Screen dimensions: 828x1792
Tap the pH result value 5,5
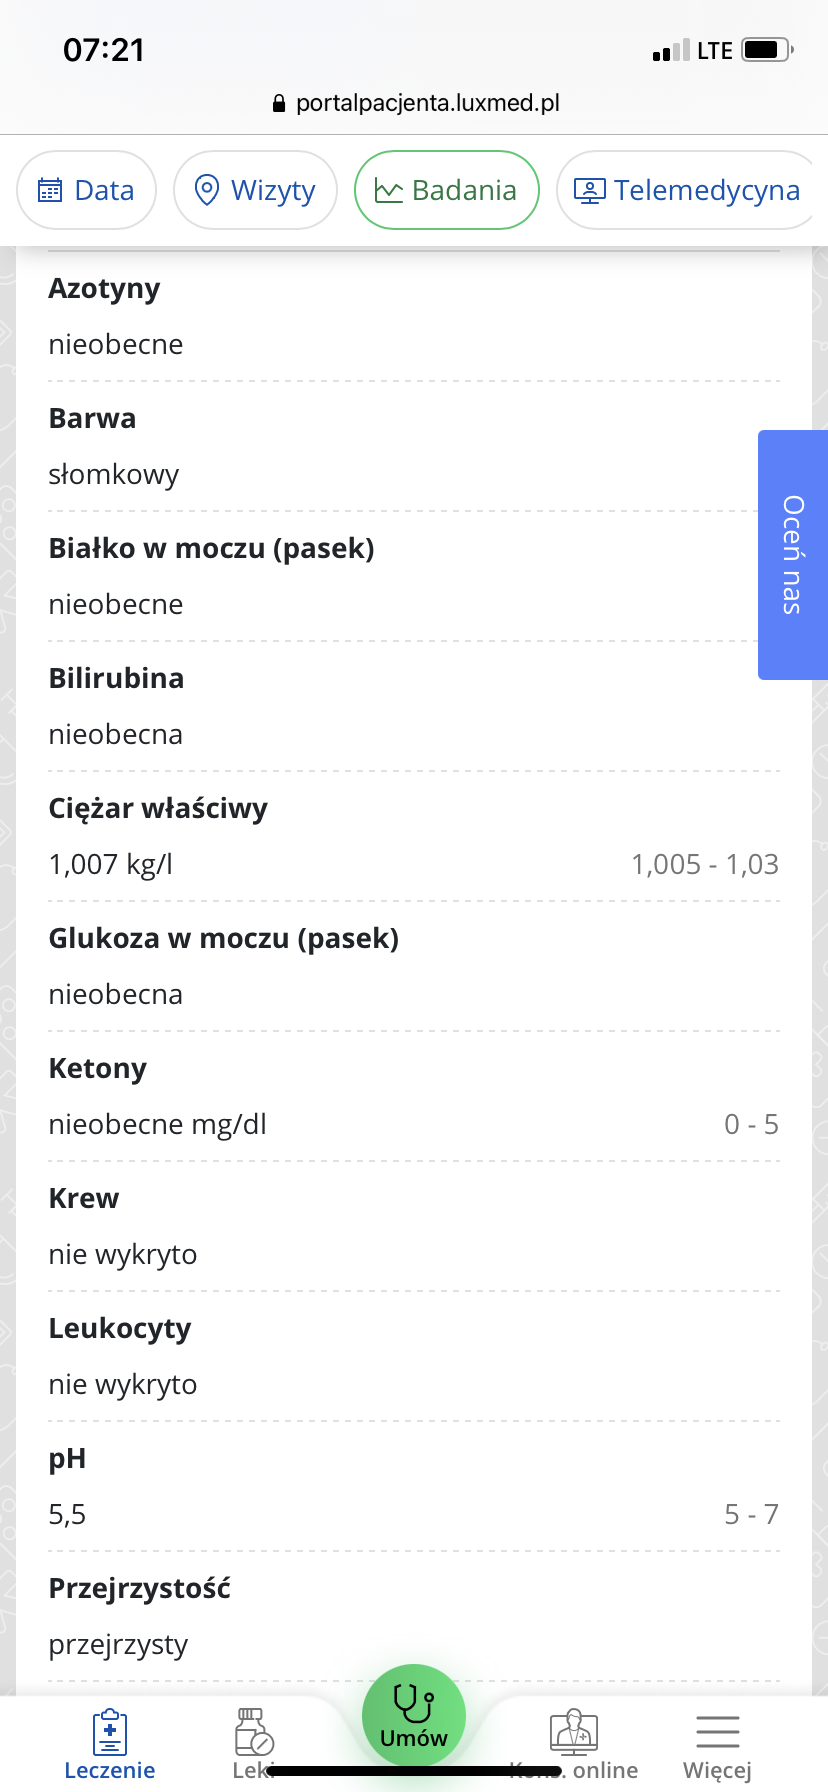click(x=67, y=1515)
